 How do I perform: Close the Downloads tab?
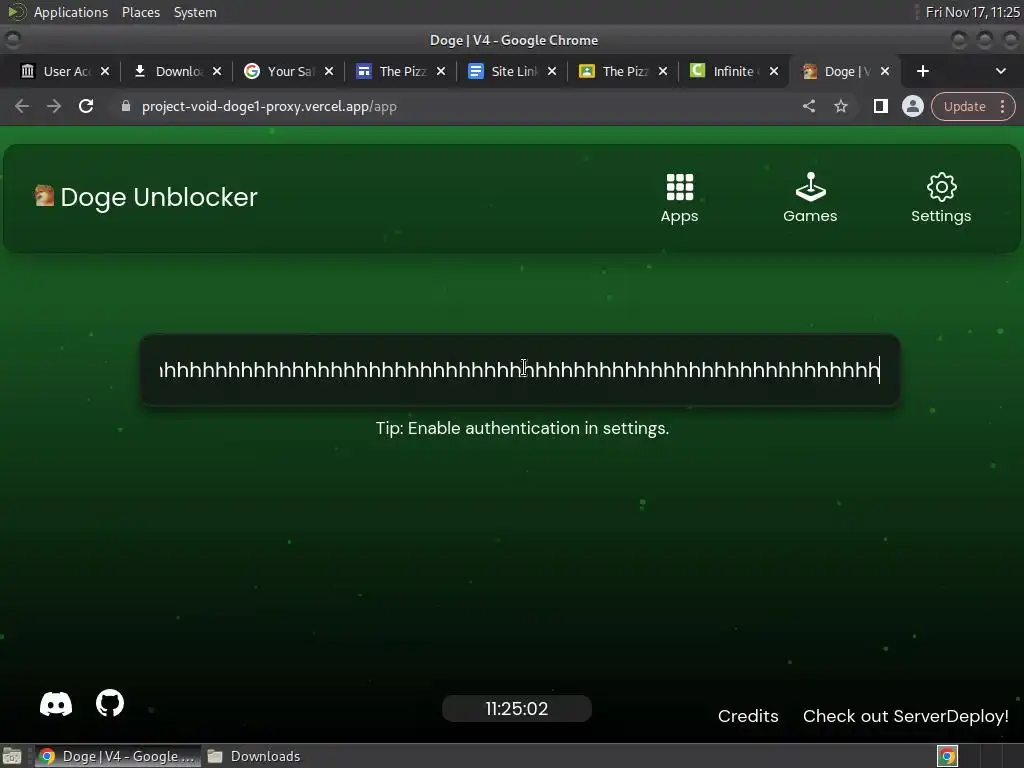tap(217, 71)
